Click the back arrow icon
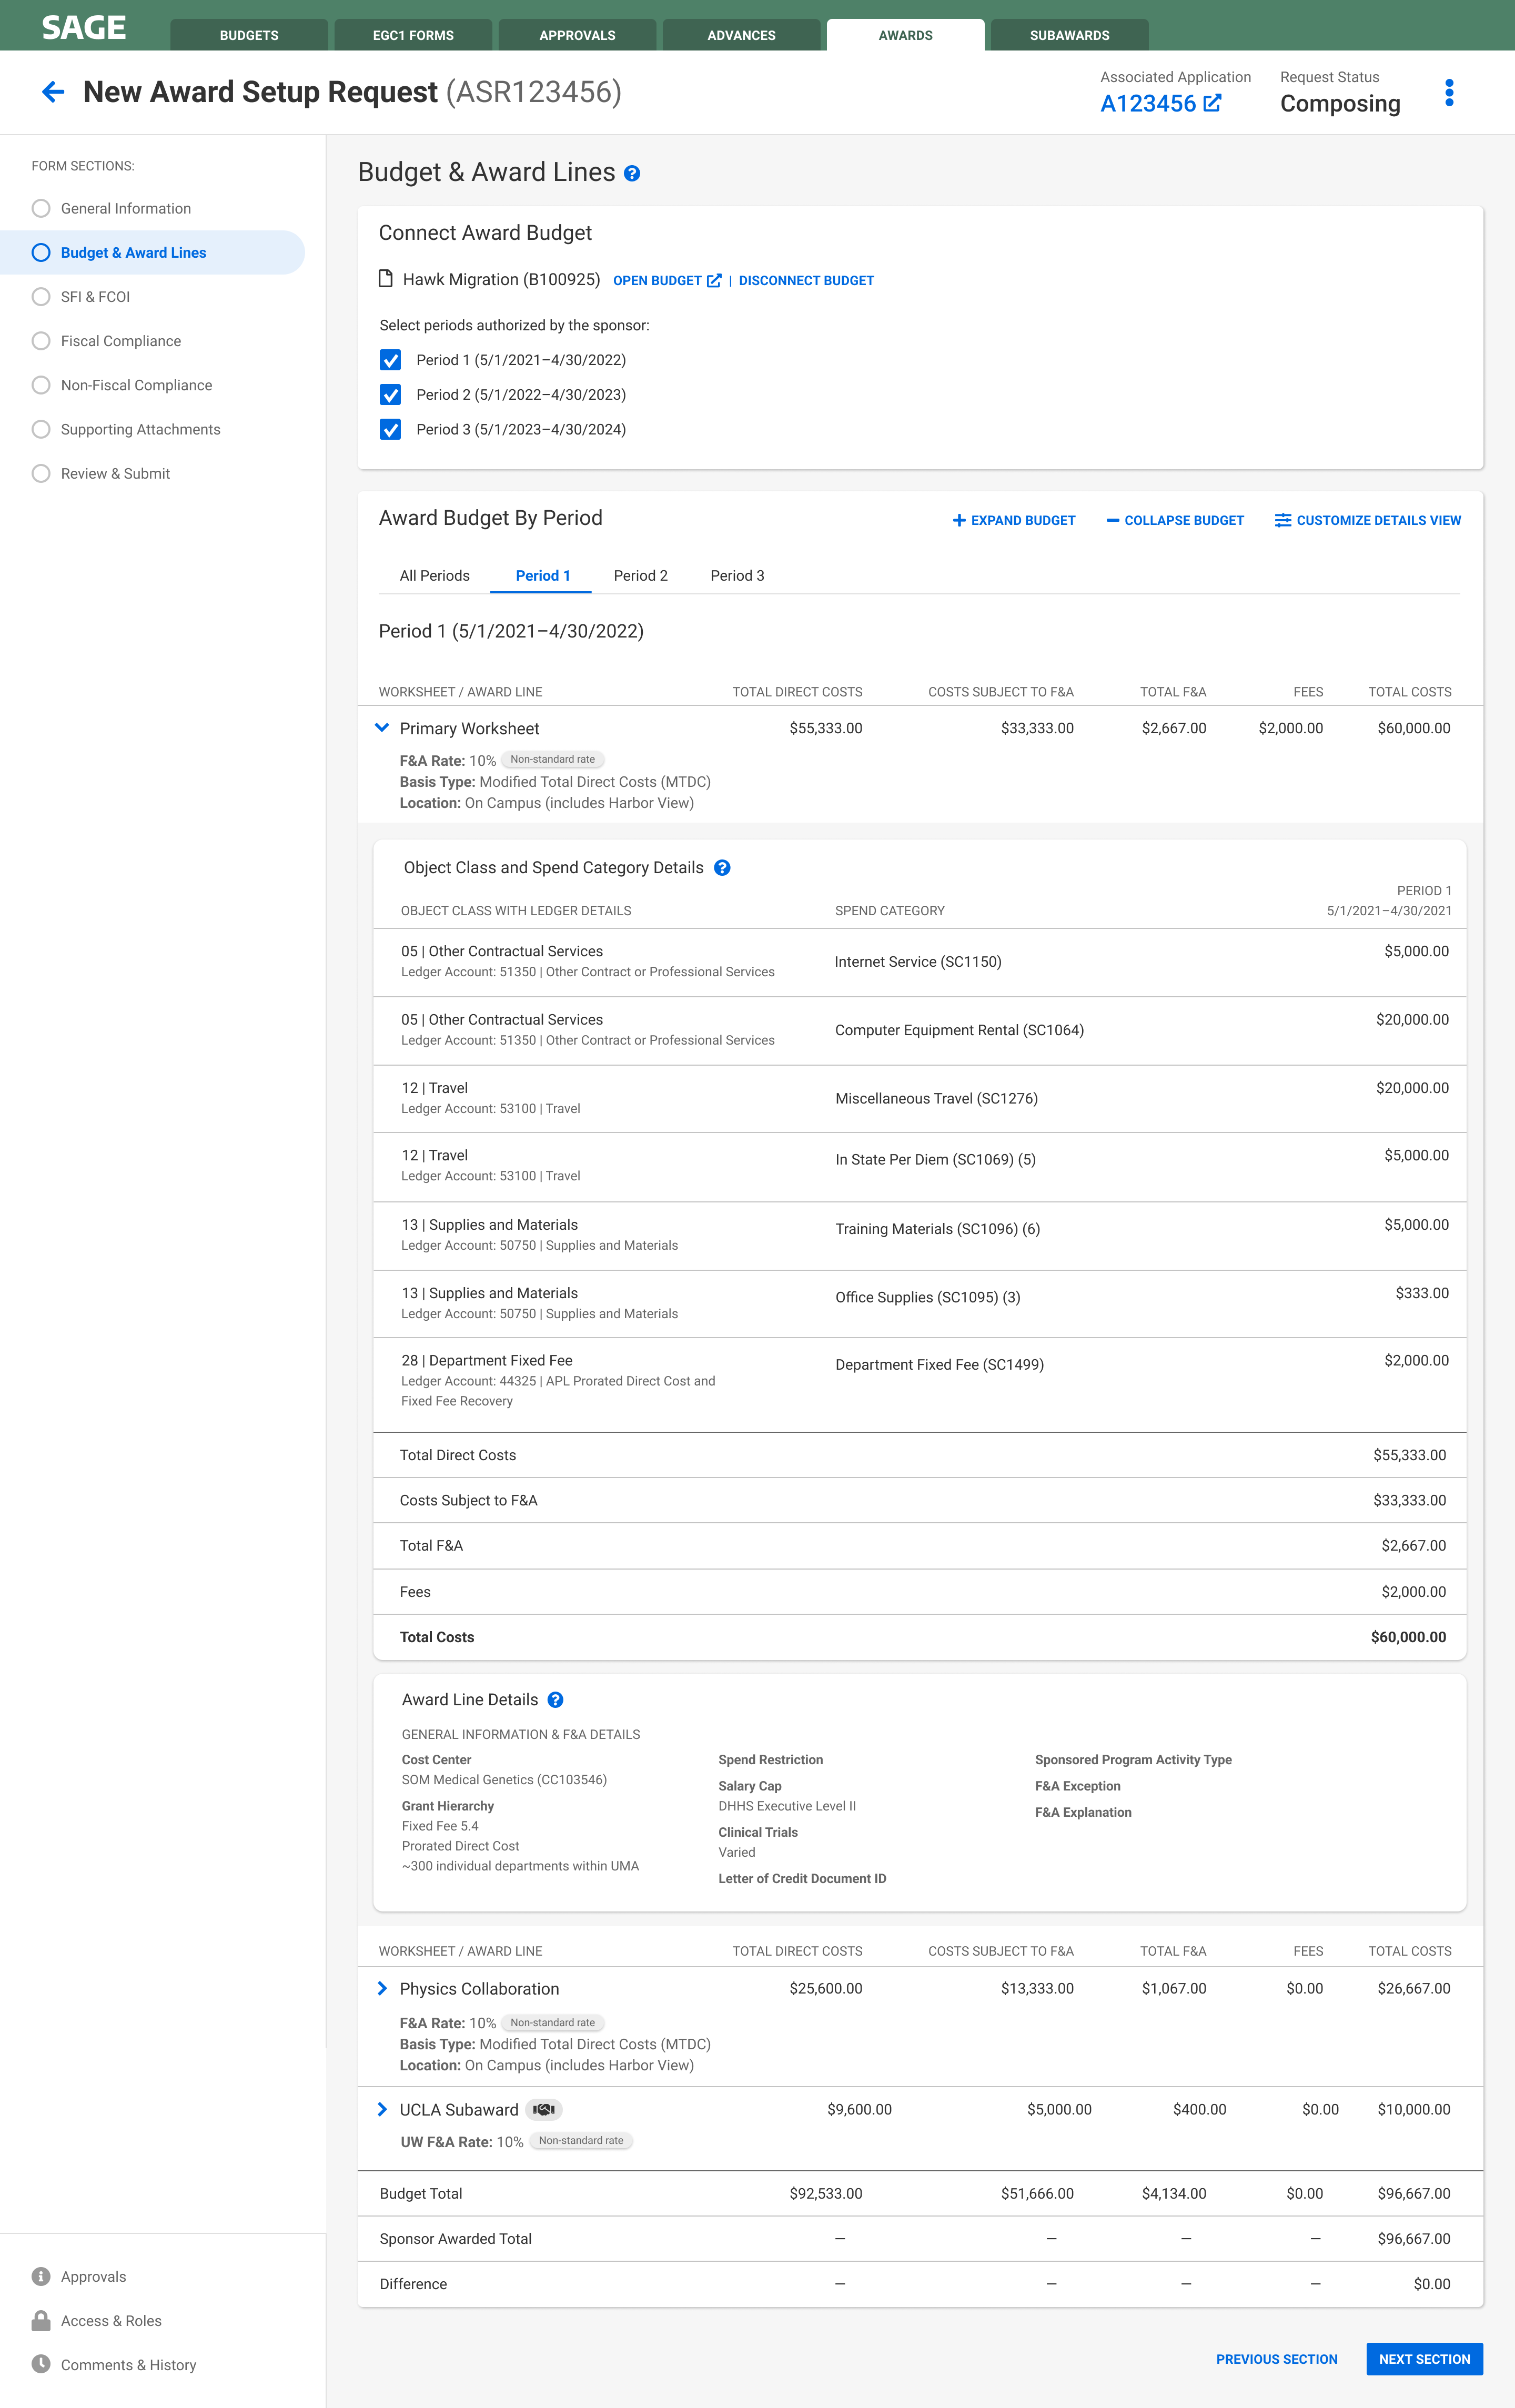The height and width of the screenshot is (2408, 1515). [53, 92]
